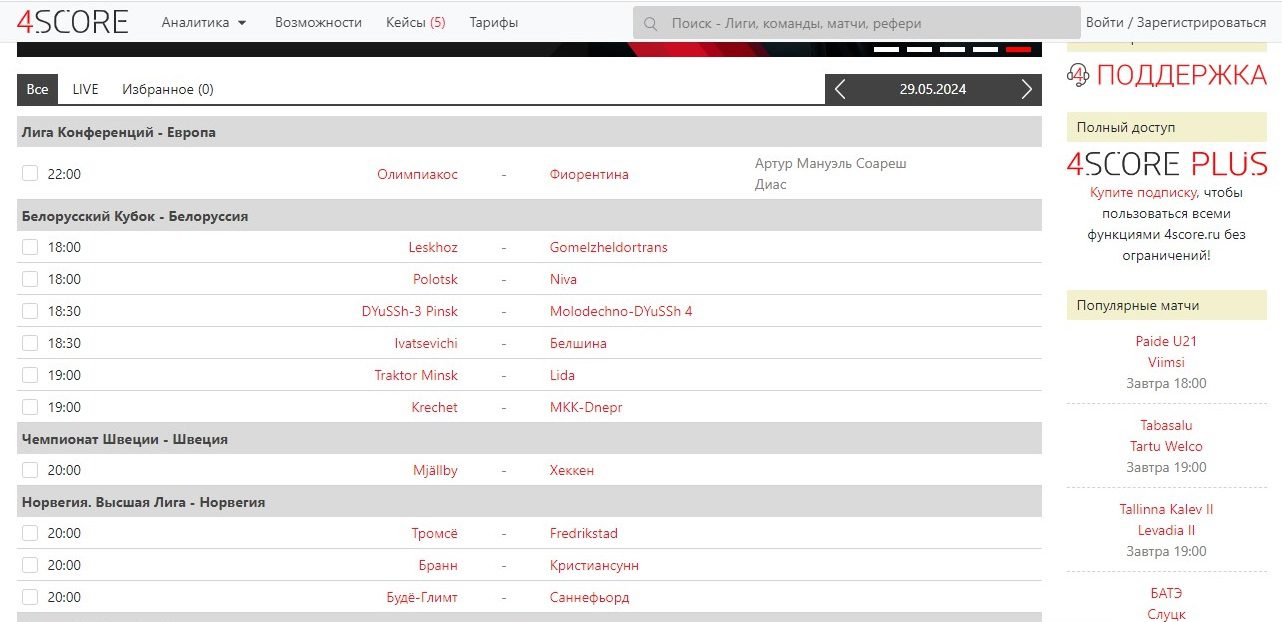Viewport: 1282px width, 622px height.
Task: Click the 4SCORE logo in header
Action: pyautogui.click(x=72, y=22)
